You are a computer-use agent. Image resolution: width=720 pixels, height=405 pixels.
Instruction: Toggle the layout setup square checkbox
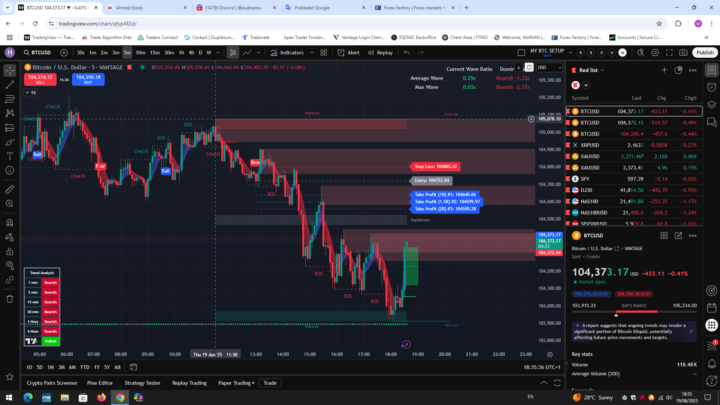click(521, 53)
